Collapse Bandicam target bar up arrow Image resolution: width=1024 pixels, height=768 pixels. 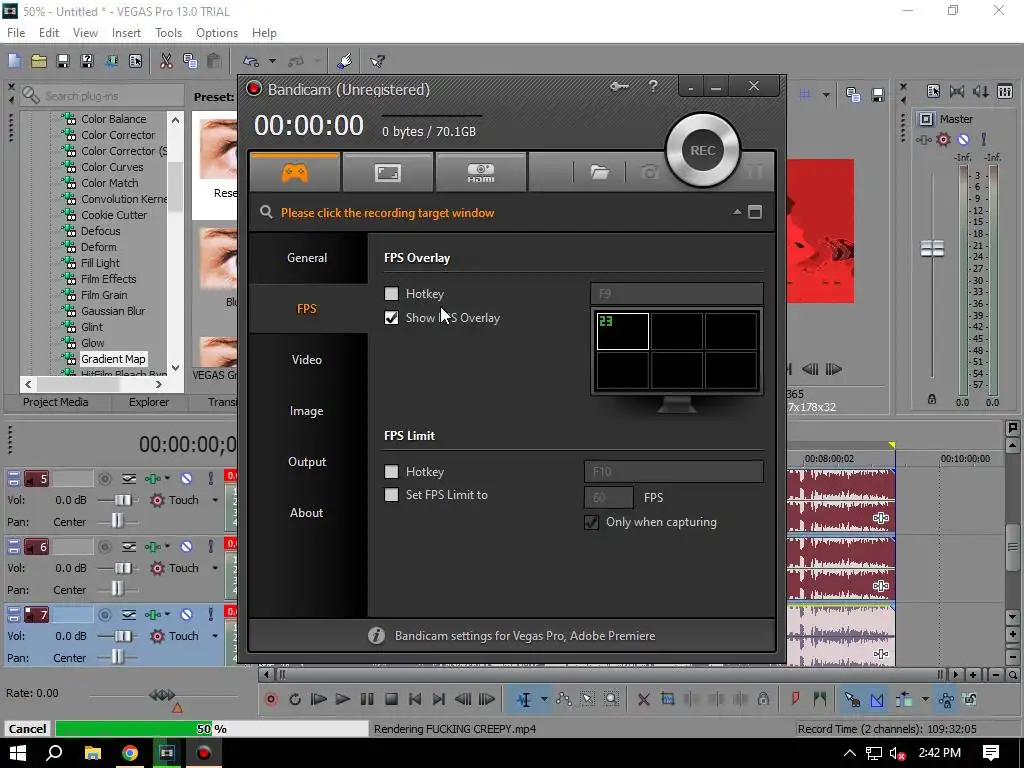pos(737,212)
